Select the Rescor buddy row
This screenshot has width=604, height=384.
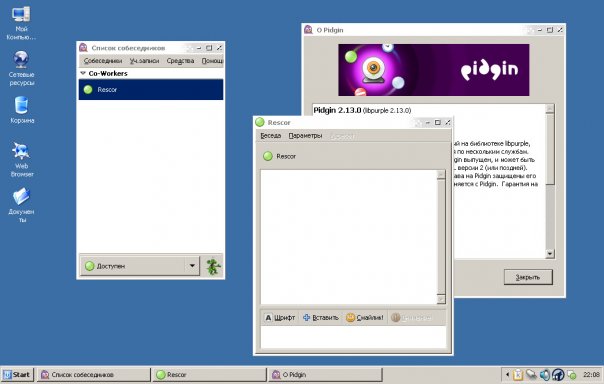point(151,90)
